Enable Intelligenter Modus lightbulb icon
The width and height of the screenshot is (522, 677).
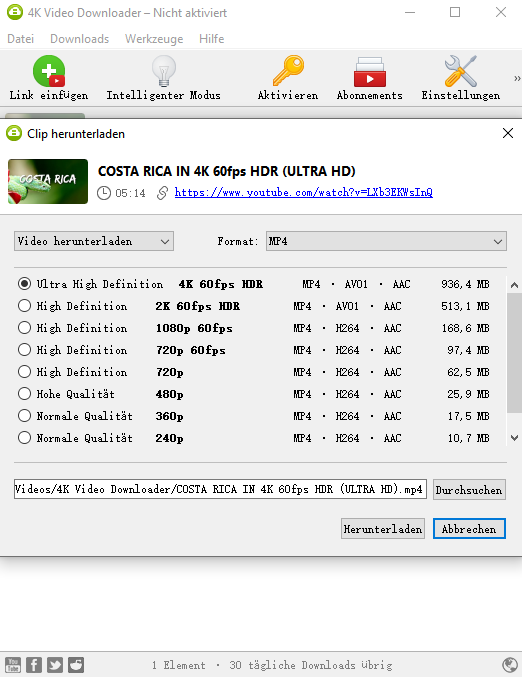[164, 72]
